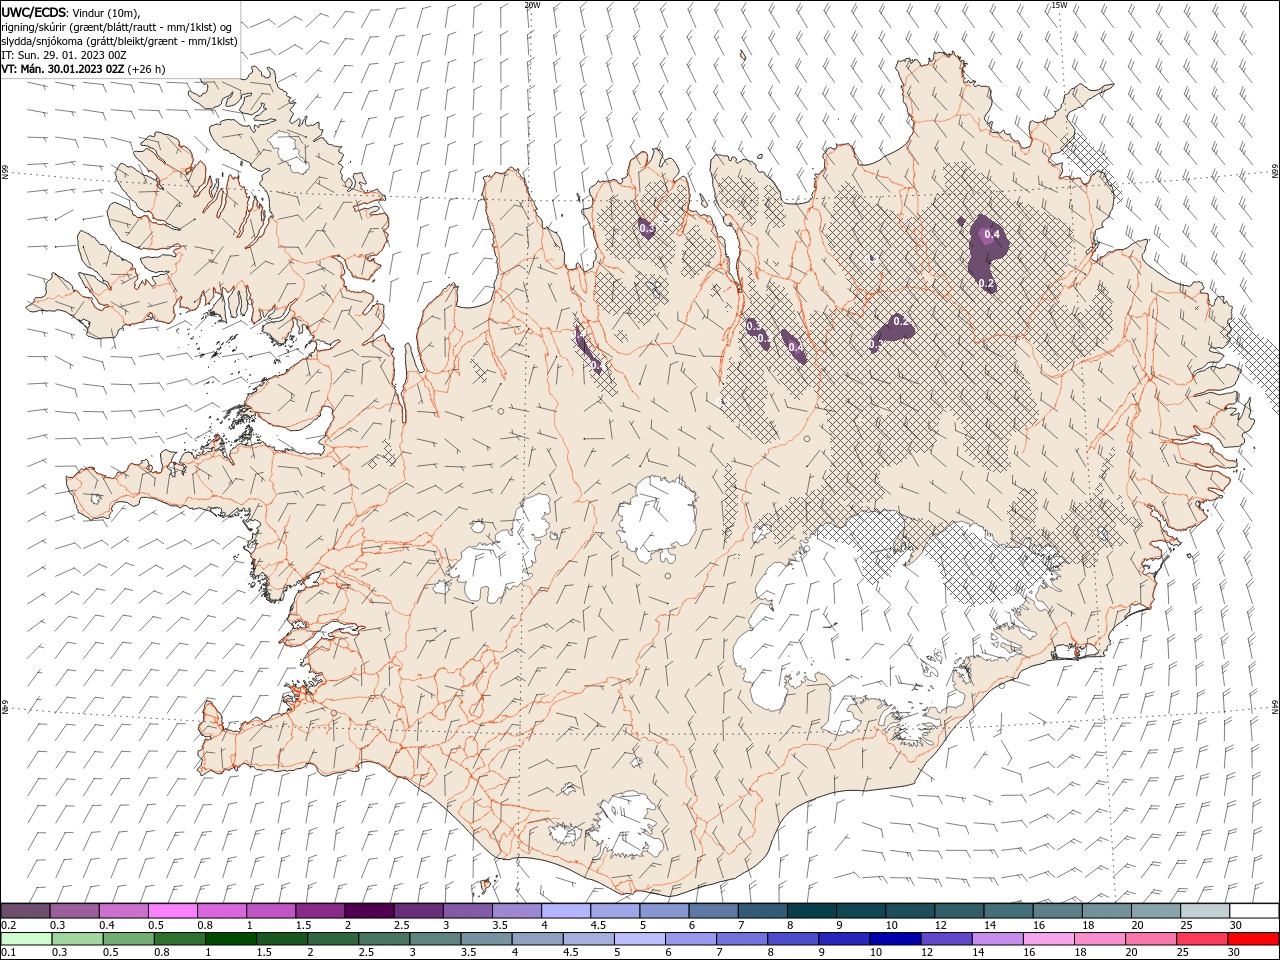Select the navy blue 10 swatch in lower legend row
Viewport: 1280px width, 960px height.
tap(895, 939)
